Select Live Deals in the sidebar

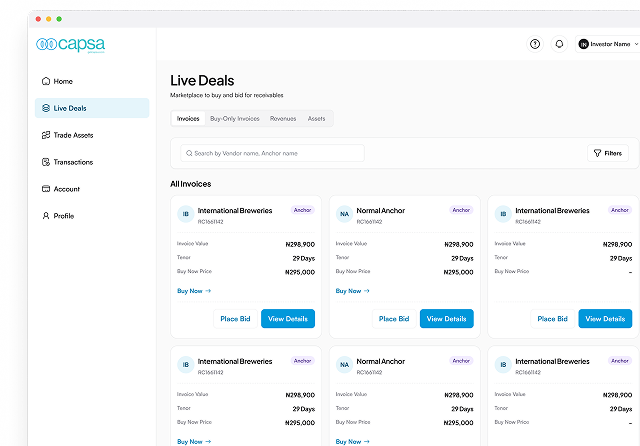92,108
